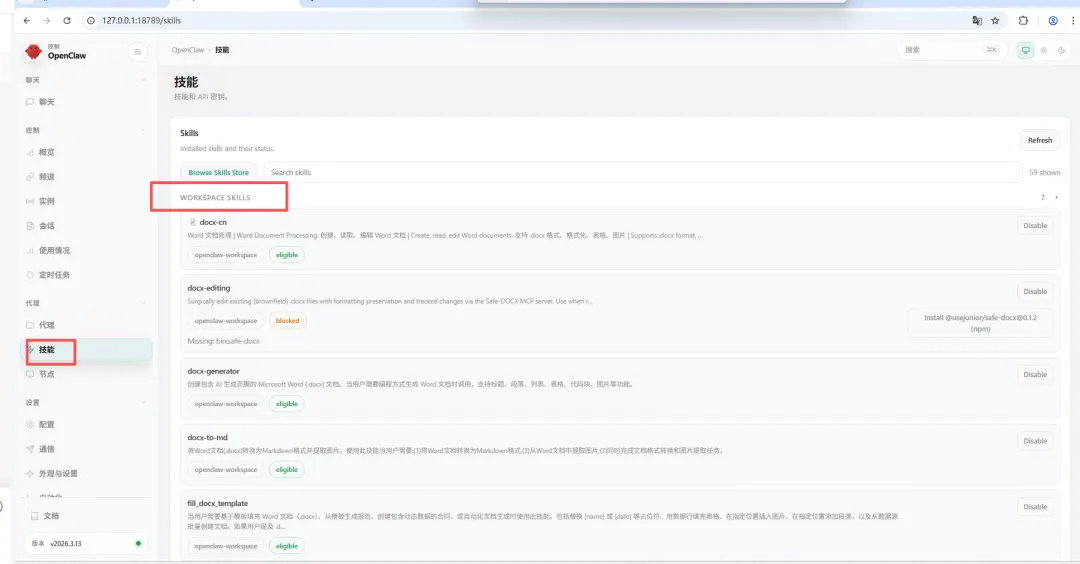Viewport: 1080px width, 564px height.
Task: Select the system monitor theme icon
Action: (x=1026, y=50)
